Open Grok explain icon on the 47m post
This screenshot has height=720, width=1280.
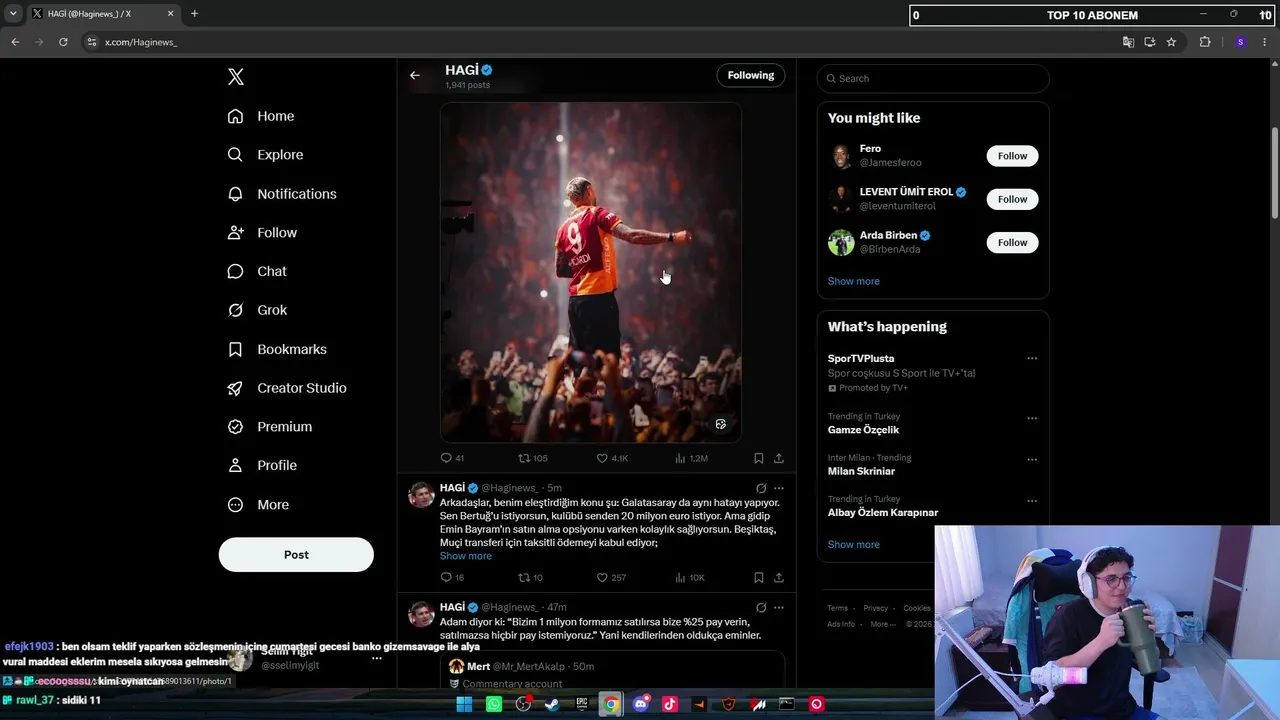pyautogui.click(x=761, y=607)
